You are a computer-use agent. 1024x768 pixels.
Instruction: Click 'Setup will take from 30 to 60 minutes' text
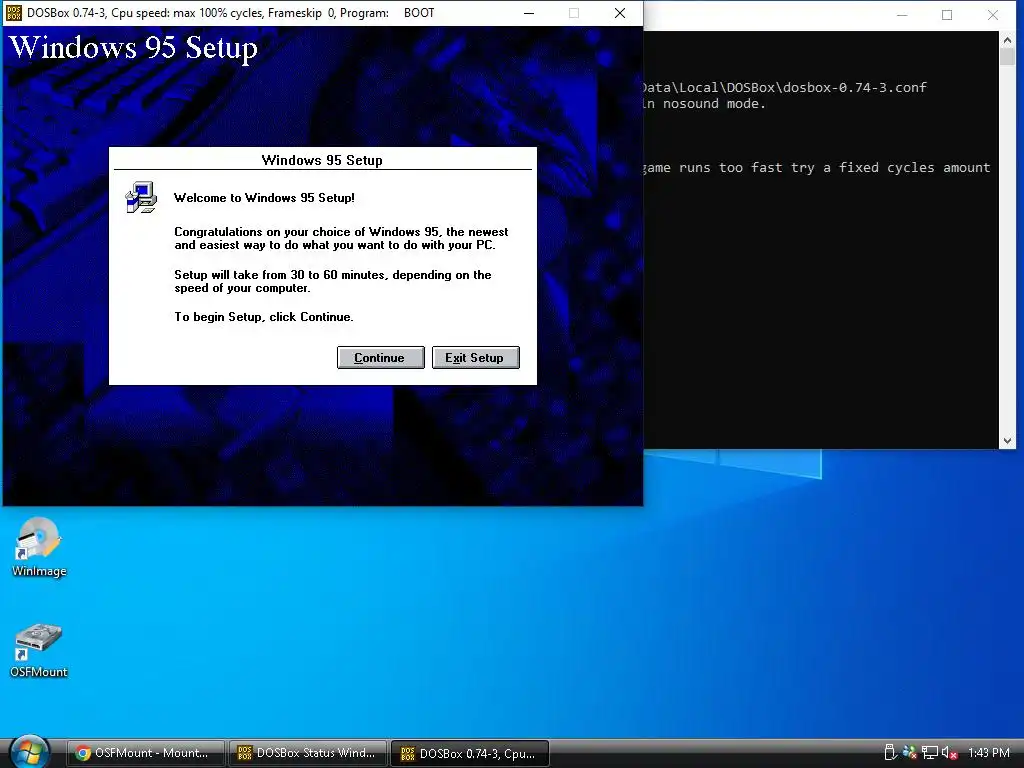[x=281, y=275]
